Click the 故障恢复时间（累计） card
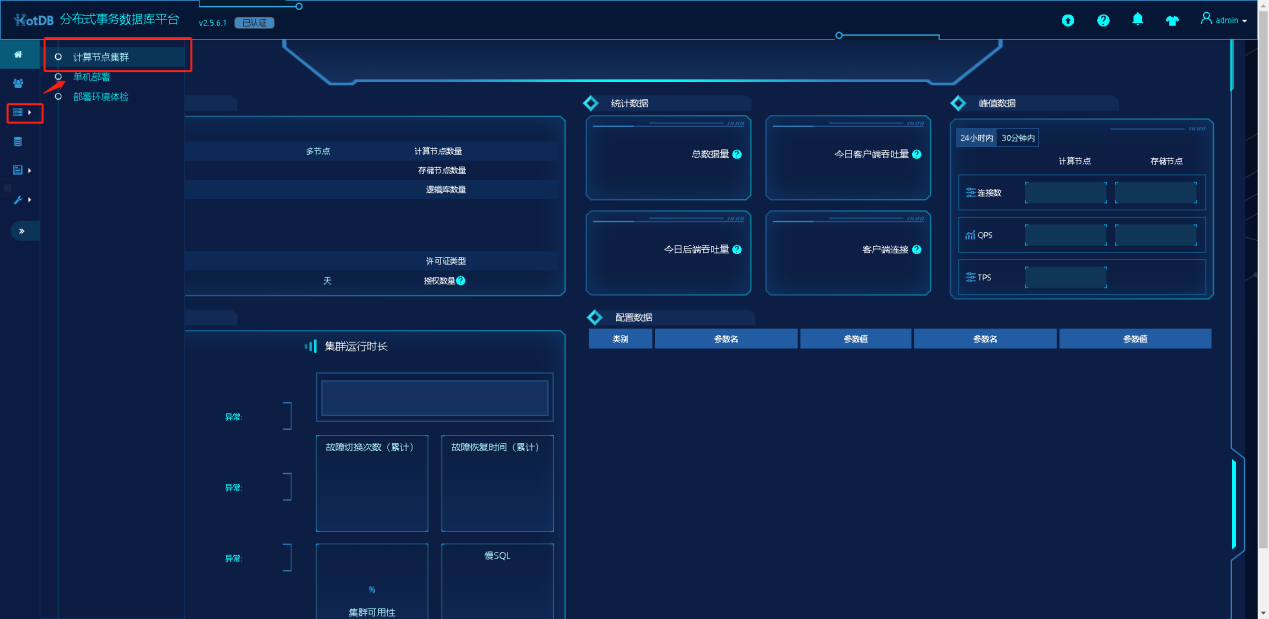 click(x=497, y=483)
